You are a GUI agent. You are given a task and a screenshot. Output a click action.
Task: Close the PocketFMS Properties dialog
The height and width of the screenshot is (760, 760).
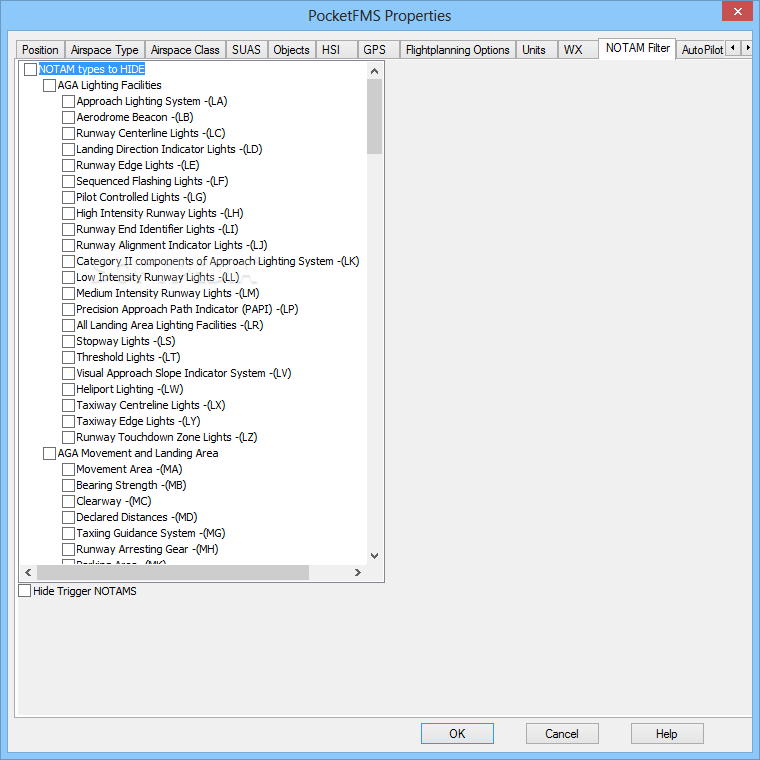click(737, 12)
